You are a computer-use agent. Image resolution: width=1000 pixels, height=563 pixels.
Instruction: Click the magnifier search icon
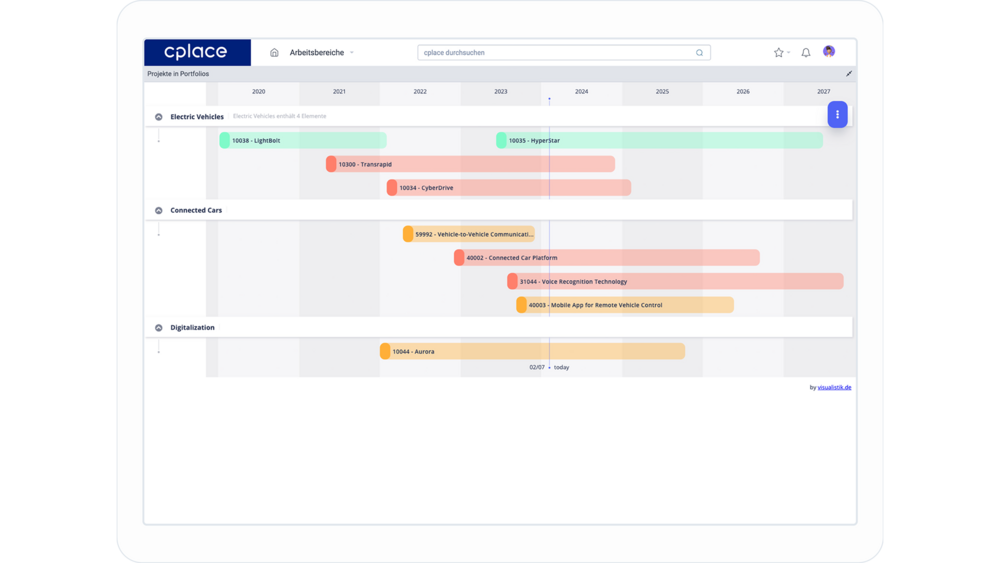(699, 53)
